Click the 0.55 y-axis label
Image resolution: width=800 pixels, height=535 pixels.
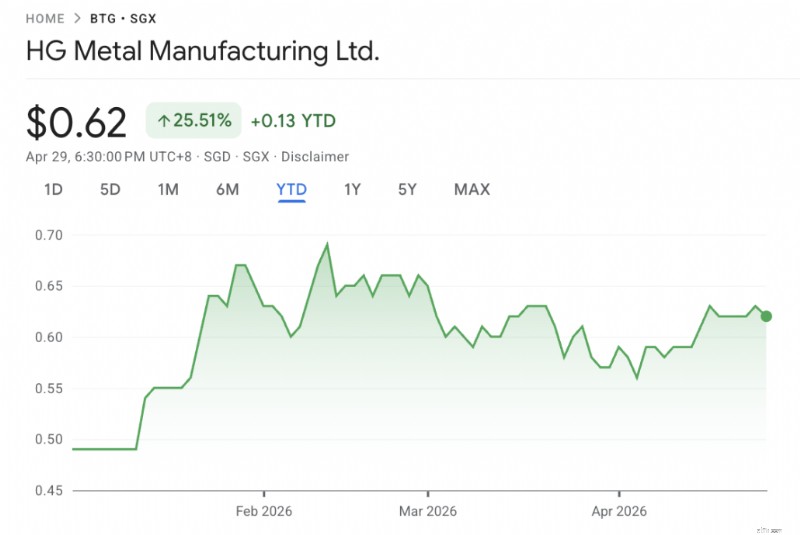[x=48, y=388]
